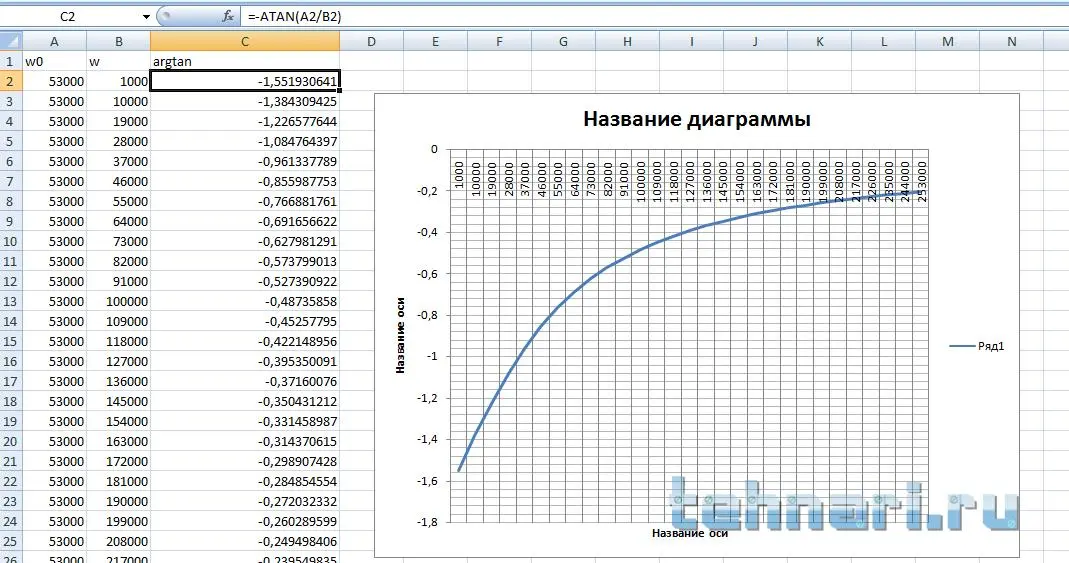This screenshot has height=563, width=1069.
Task: Click cell B20 with value 163000
Action: (119, 441)
